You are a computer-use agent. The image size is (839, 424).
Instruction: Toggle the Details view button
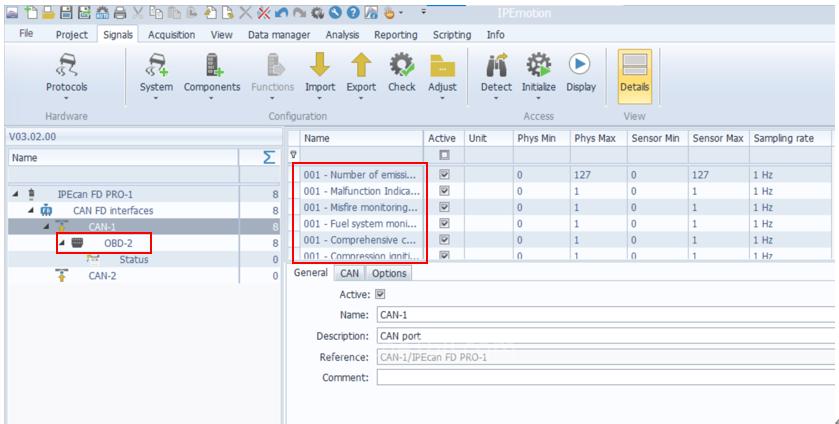(633, 72)
